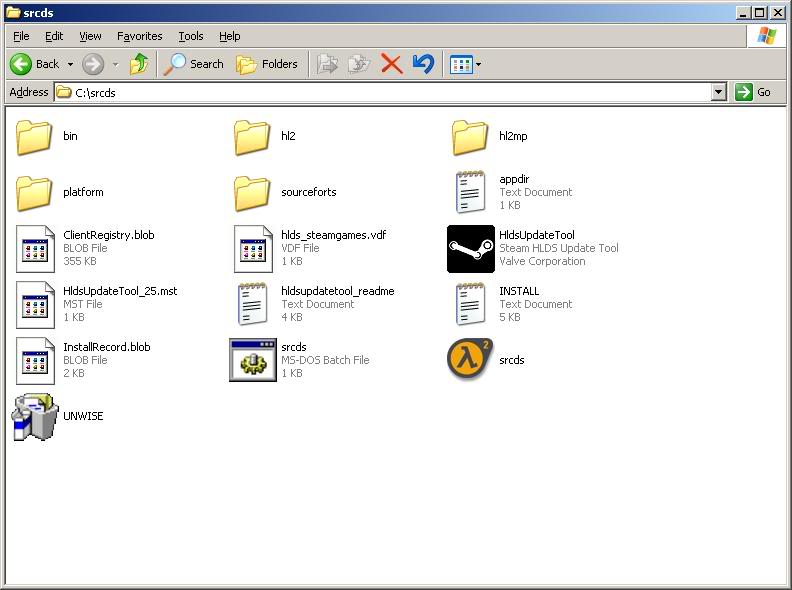Viewport: 792px width, 590px height.
Task: Go up one folder level
Action: pyautogui.click(x=139, y=64)
